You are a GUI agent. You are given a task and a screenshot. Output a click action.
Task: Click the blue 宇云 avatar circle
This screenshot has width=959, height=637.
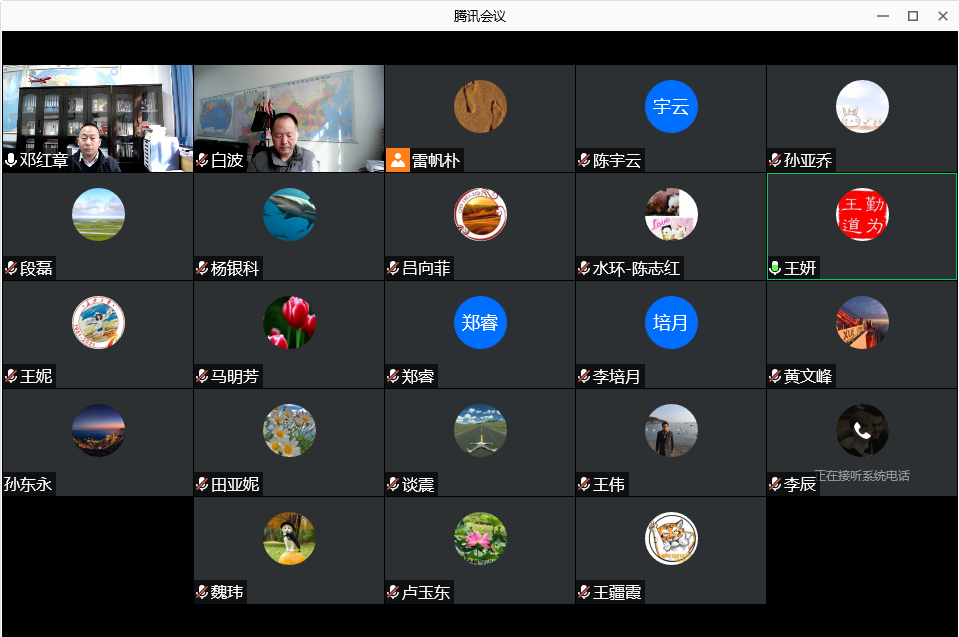(x=671, y=107)
